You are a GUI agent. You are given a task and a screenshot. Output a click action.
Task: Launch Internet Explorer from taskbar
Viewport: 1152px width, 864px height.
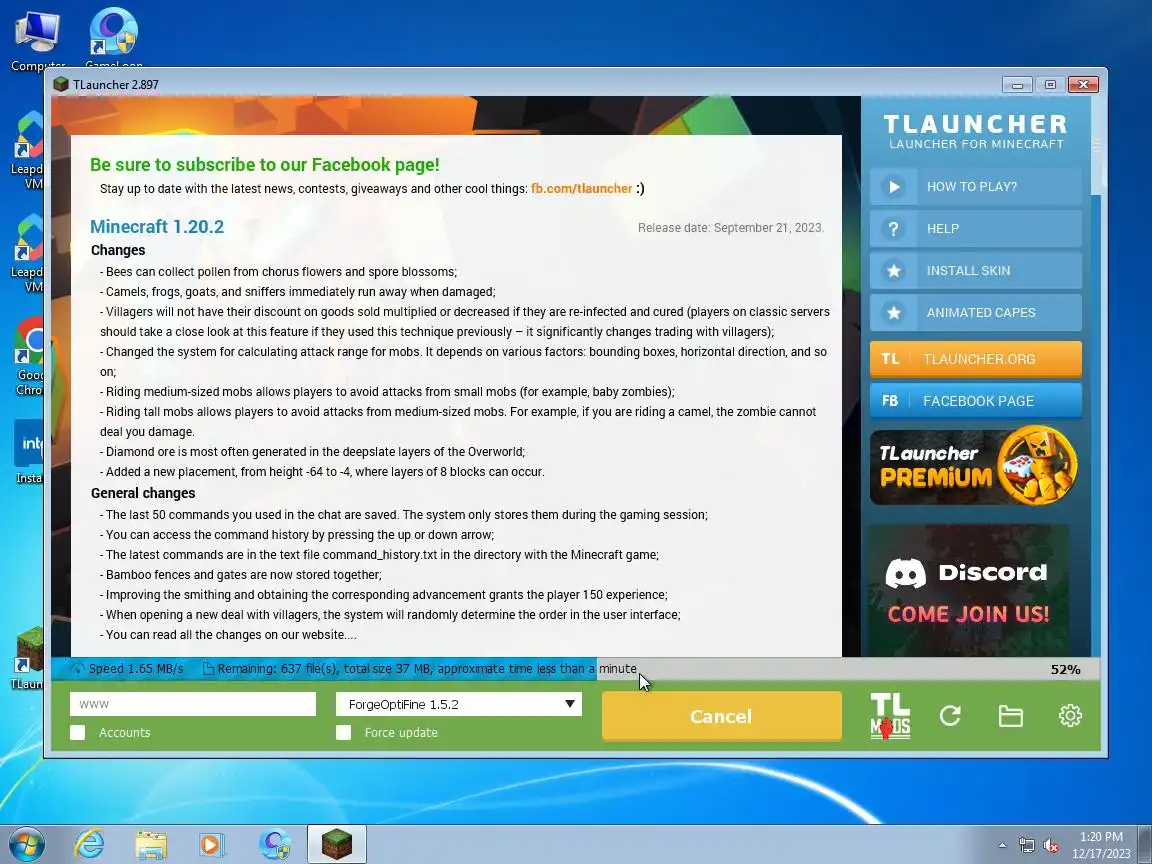(x=90, y=845)
